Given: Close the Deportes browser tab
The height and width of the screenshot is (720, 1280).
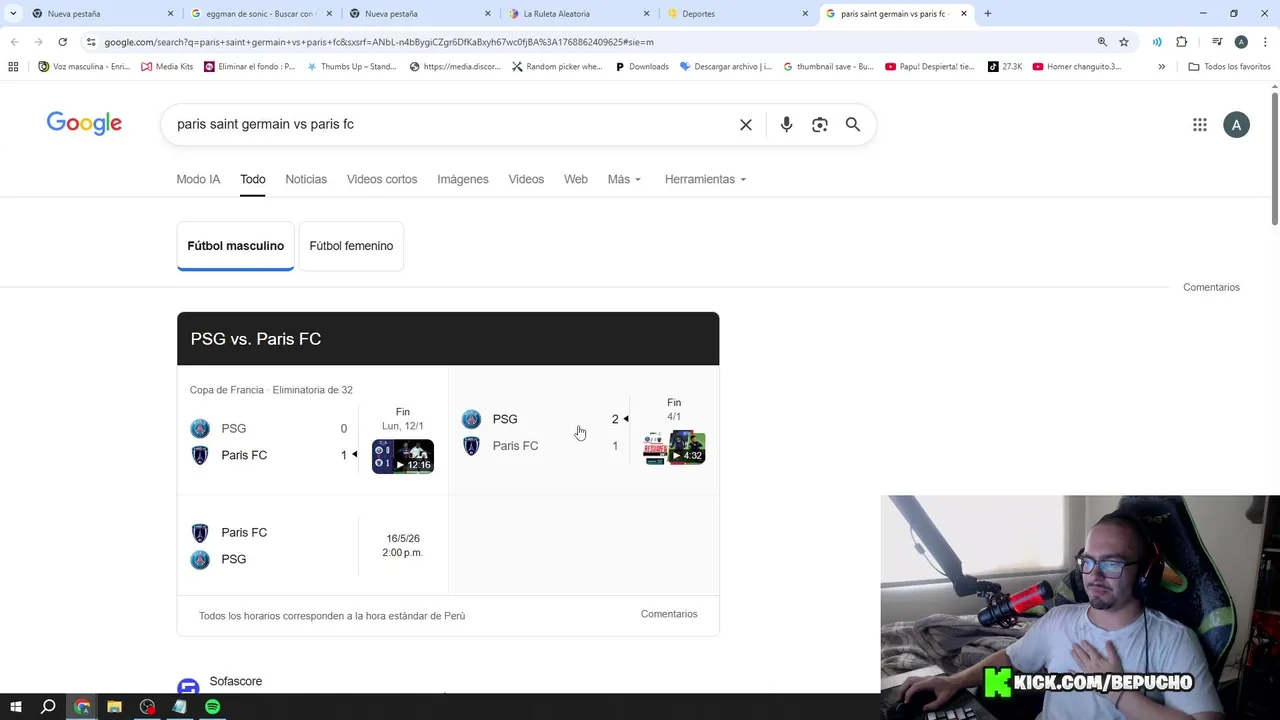Looking at the screenshot, I should pos(805,14).
